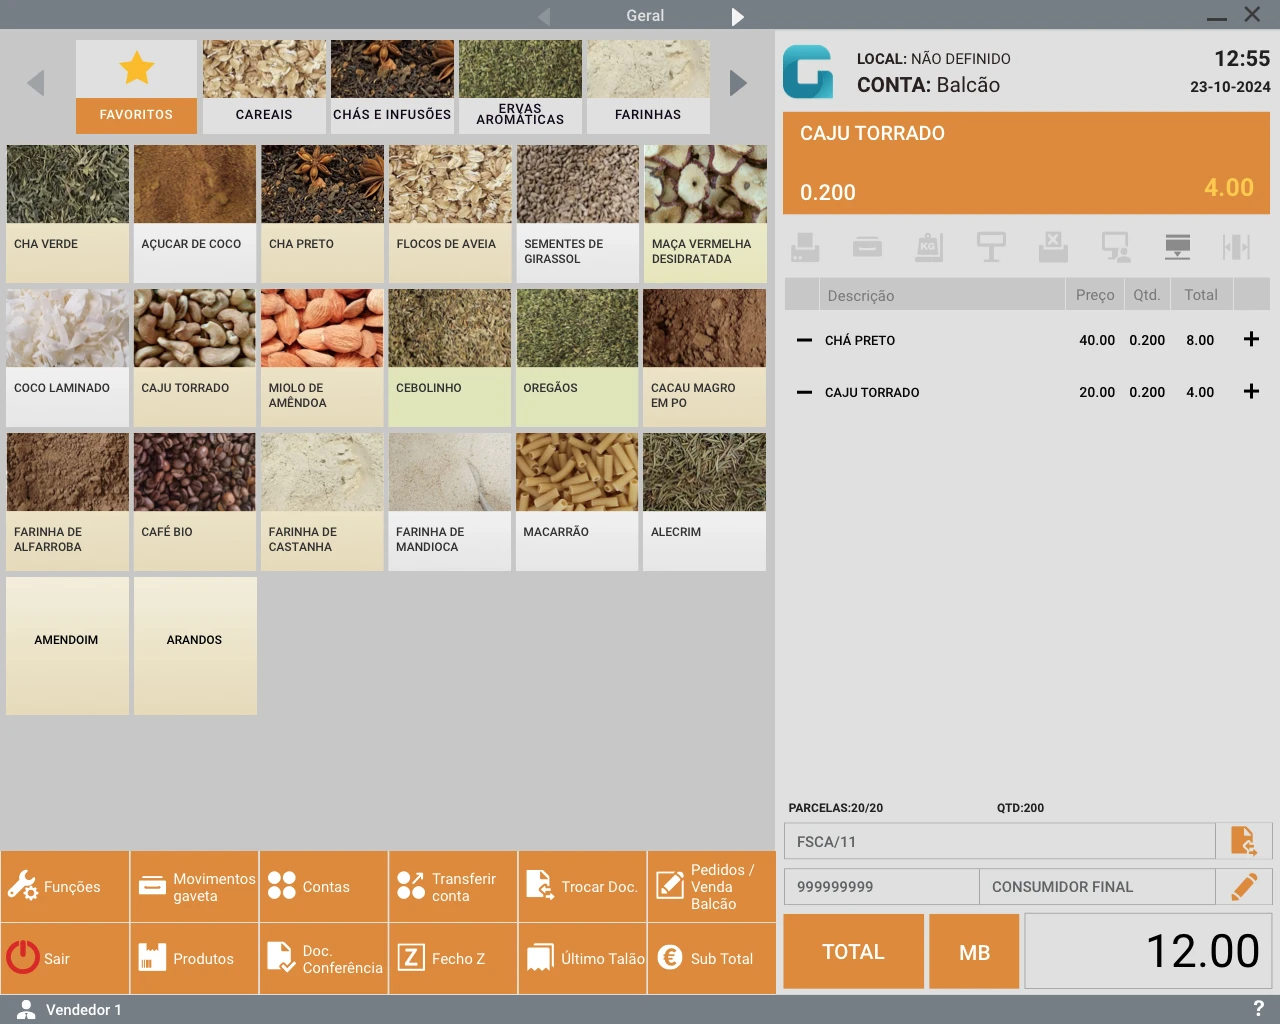The image size is (1280, 1024).
Task: Click the pencil icon to edit customer
Action: (x=1244, y=887)
